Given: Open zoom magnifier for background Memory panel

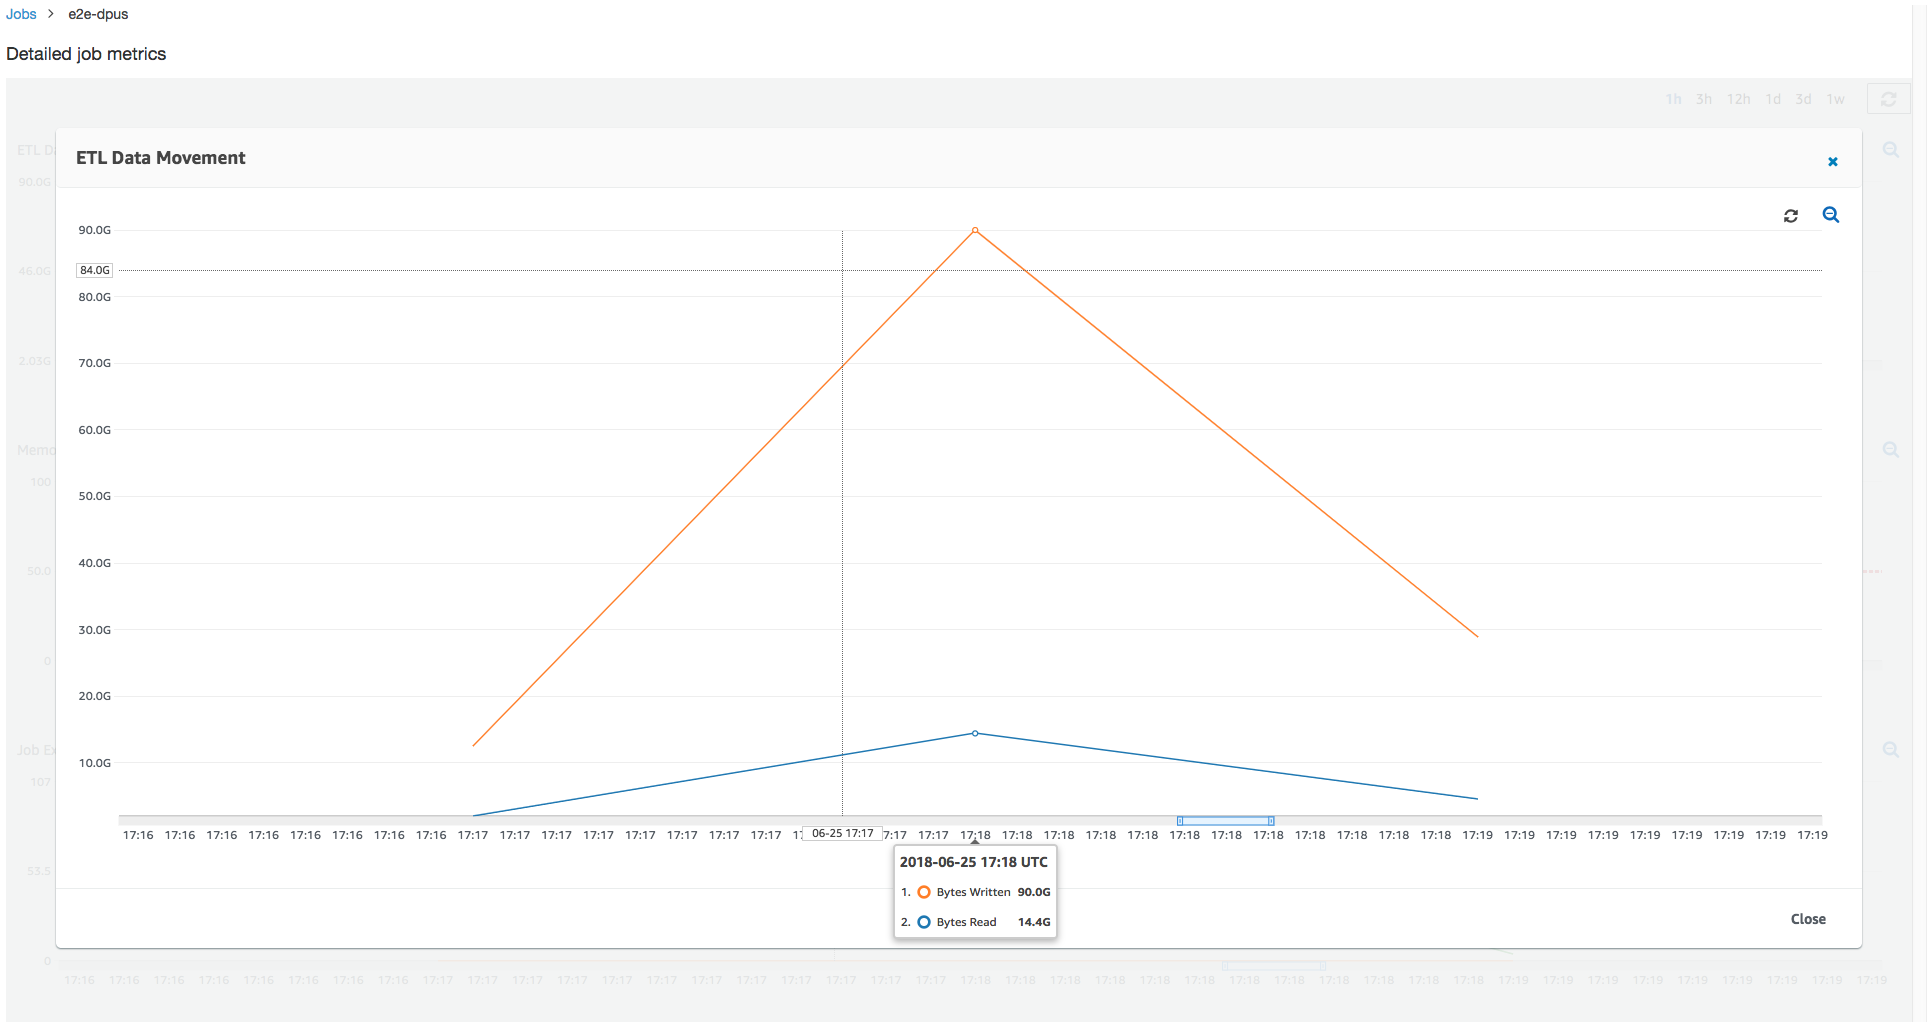Looking at the screenshot, I should (1890, 450).
